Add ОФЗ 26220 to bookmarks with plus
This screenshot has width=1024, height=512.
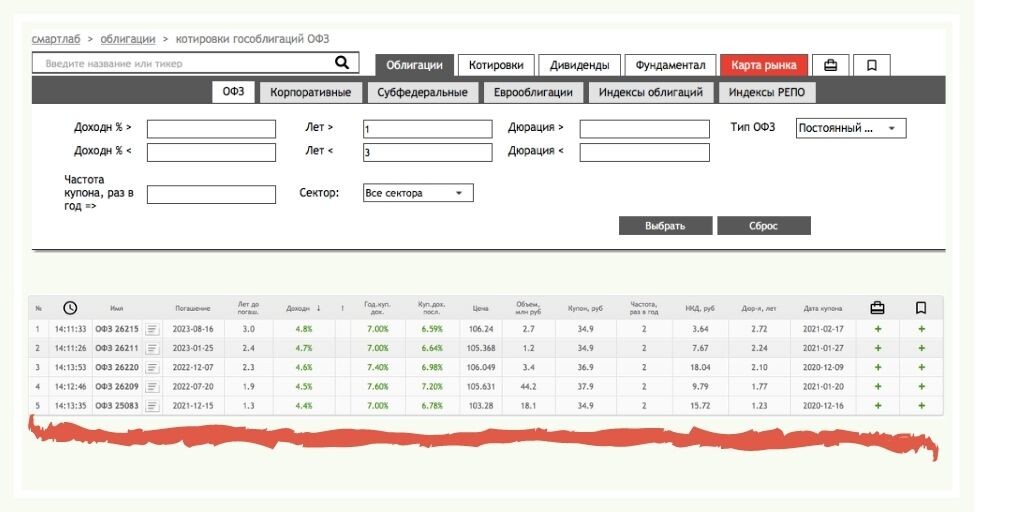[x=921, y=367]
